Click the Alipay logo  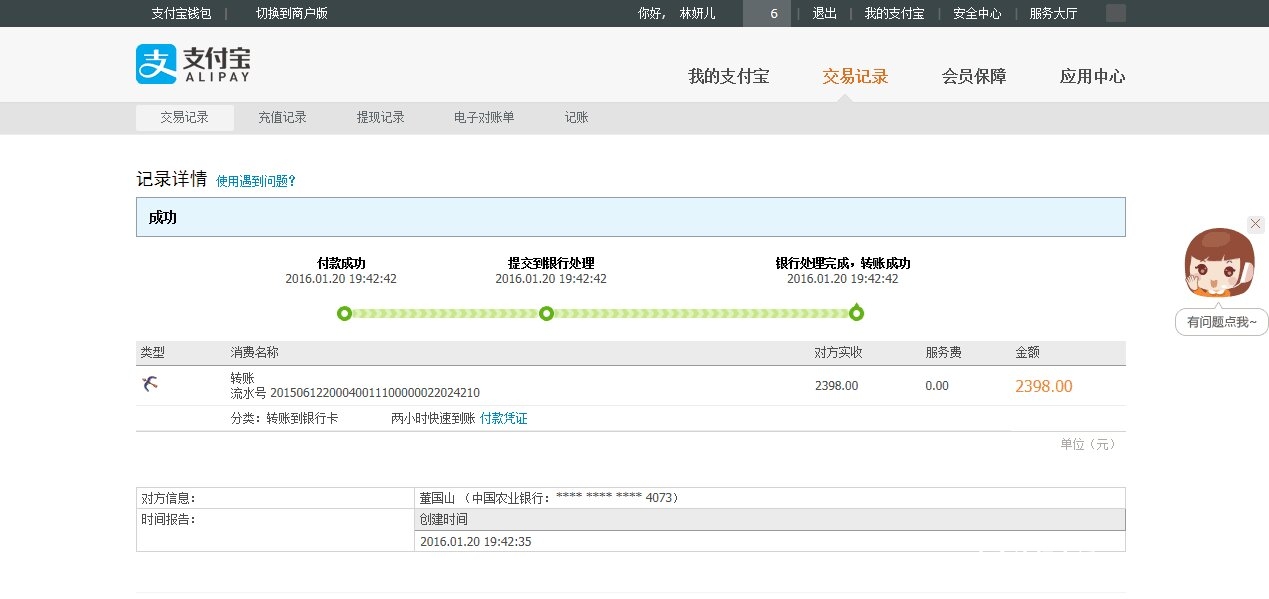click(193, 64)
